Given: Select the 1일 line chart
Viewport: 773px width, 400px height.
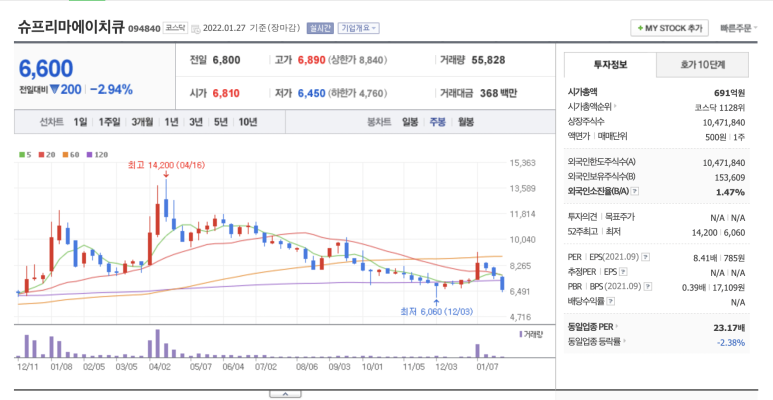Looking at the screenshot, I should [x=80, y=122].
